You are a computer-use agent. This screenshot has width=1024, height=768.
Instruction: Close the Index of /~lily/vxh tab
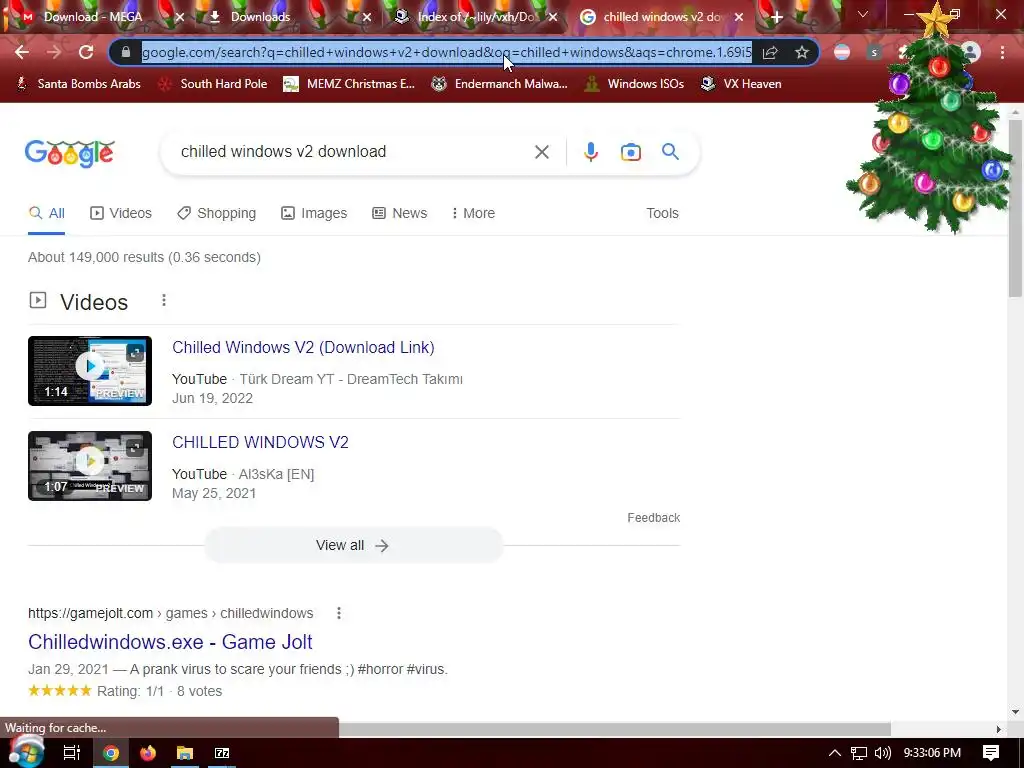click(553, 18)
